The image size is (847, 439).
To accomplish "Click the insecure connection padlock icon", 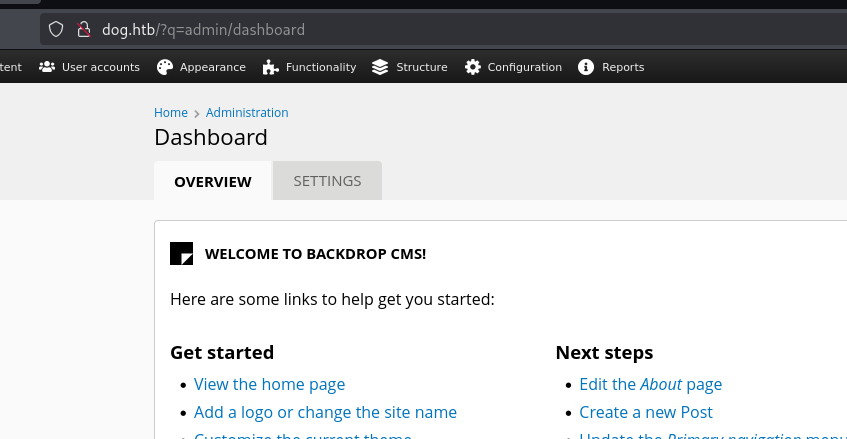I will click(x=84, y=30).
